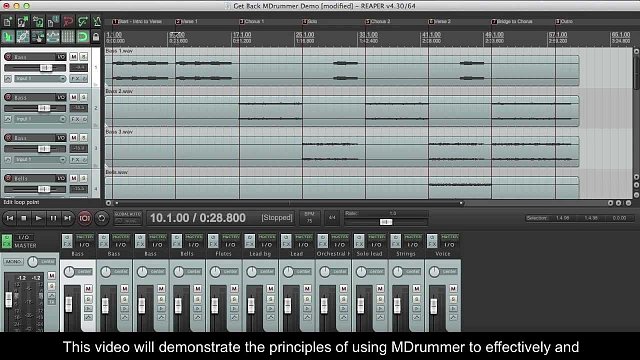Open the Input 1 dropdown on track 3
The height and width of the screenshot is (360, 640).
pyautogui.click(x=40, y=160)
